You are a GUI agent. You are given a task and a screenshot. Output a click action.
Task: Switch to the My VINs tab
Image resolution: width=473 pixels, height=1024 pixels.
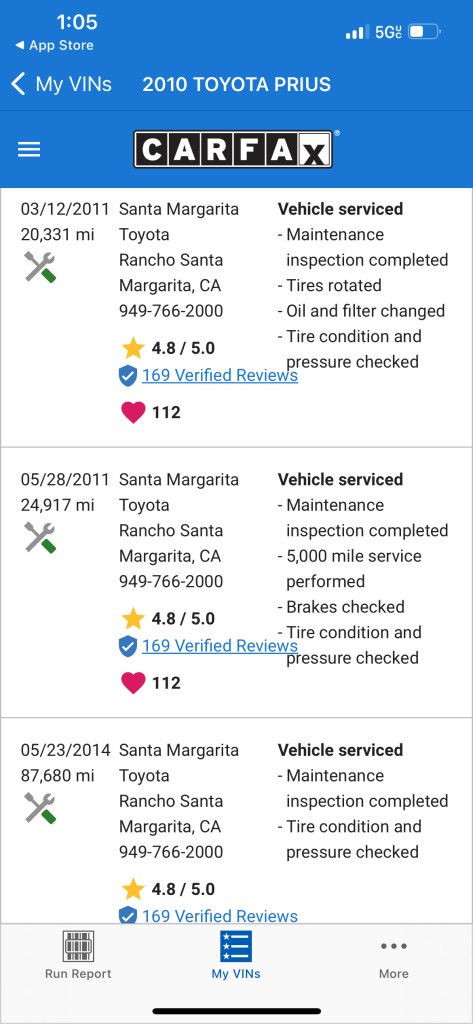pyautogui.click(x=236, y=955)
